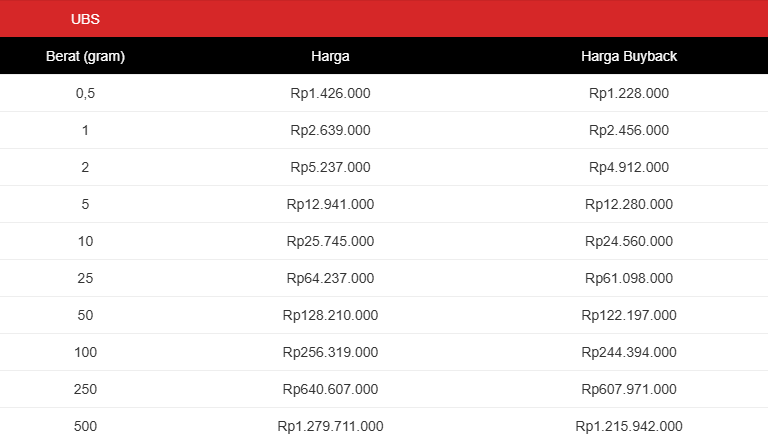Select the Harga column header
769x441 pixels.
tap(330, 56)
